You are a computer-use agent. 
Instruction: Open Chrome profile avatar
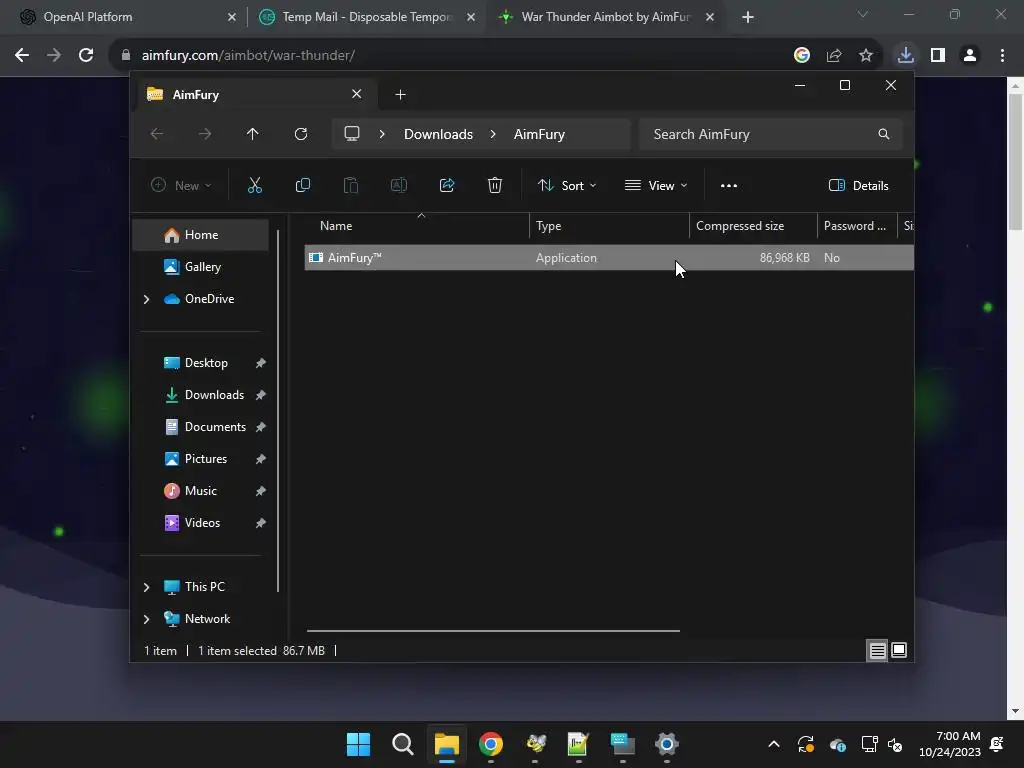coord(970,56)
